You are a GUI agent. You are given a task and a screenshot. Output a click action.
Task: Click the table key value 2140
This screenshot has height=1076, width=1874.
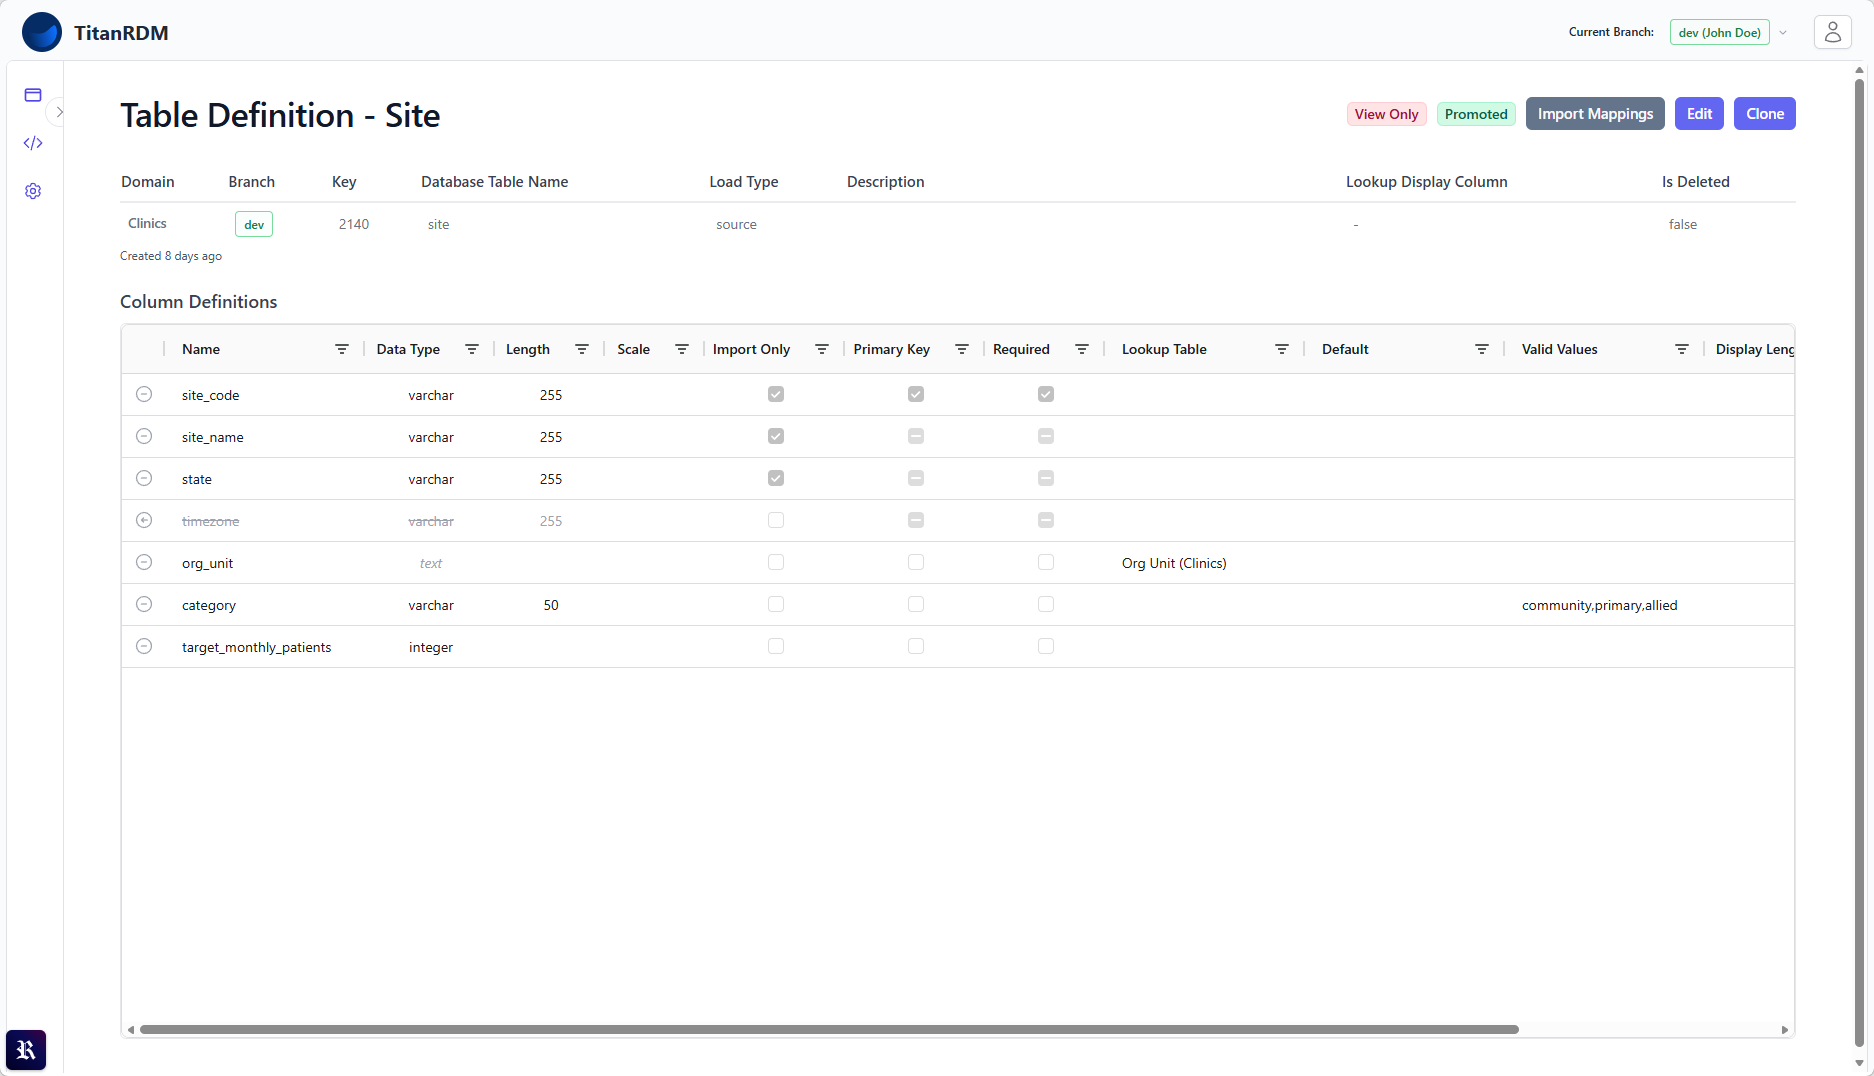coord(354,224)
